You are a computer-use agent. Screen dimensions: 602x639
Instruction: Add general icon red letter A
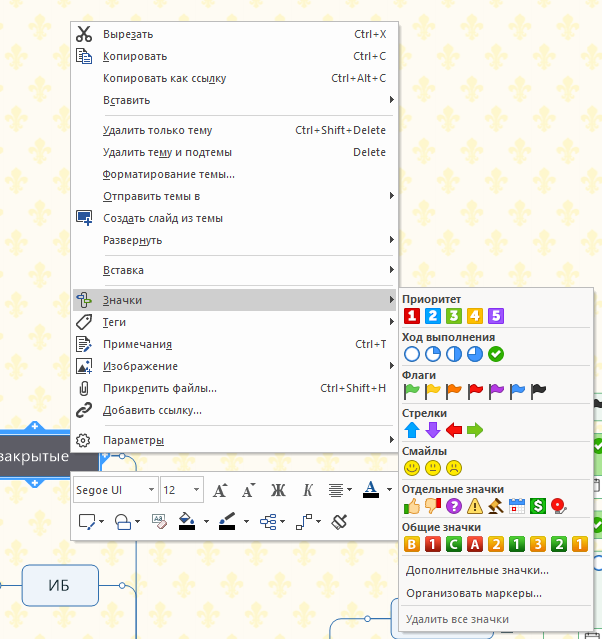pos(475,544)
